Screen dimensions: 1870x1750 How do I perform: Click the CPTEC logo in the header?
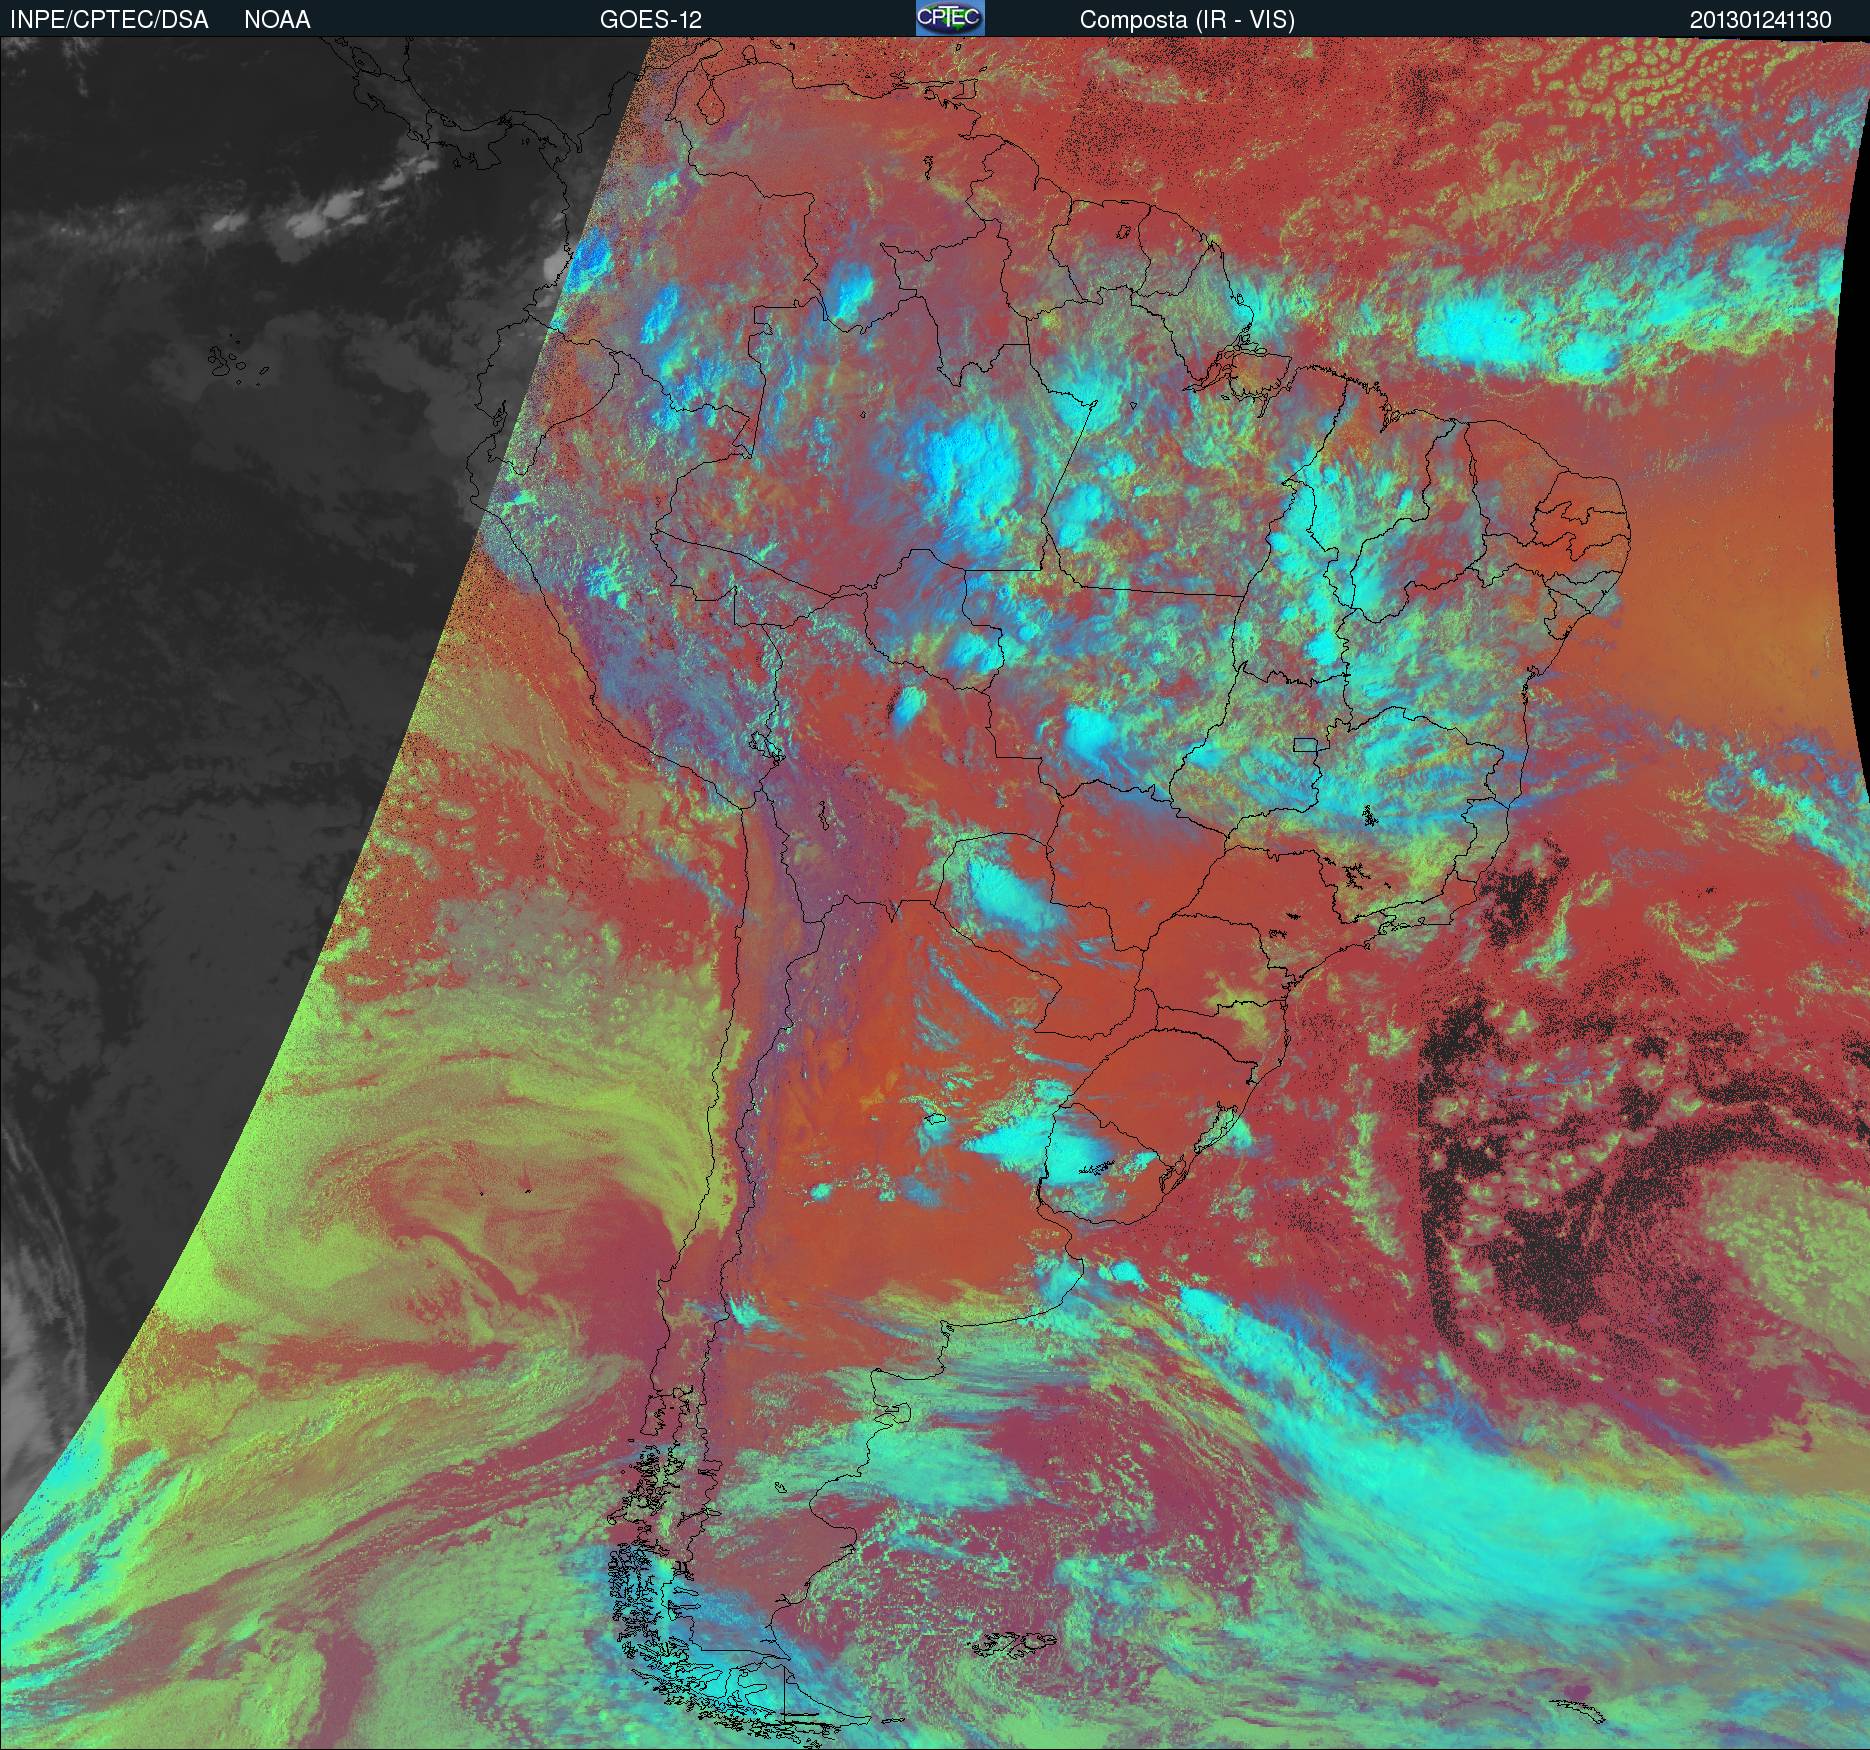[x=950, y=18]
